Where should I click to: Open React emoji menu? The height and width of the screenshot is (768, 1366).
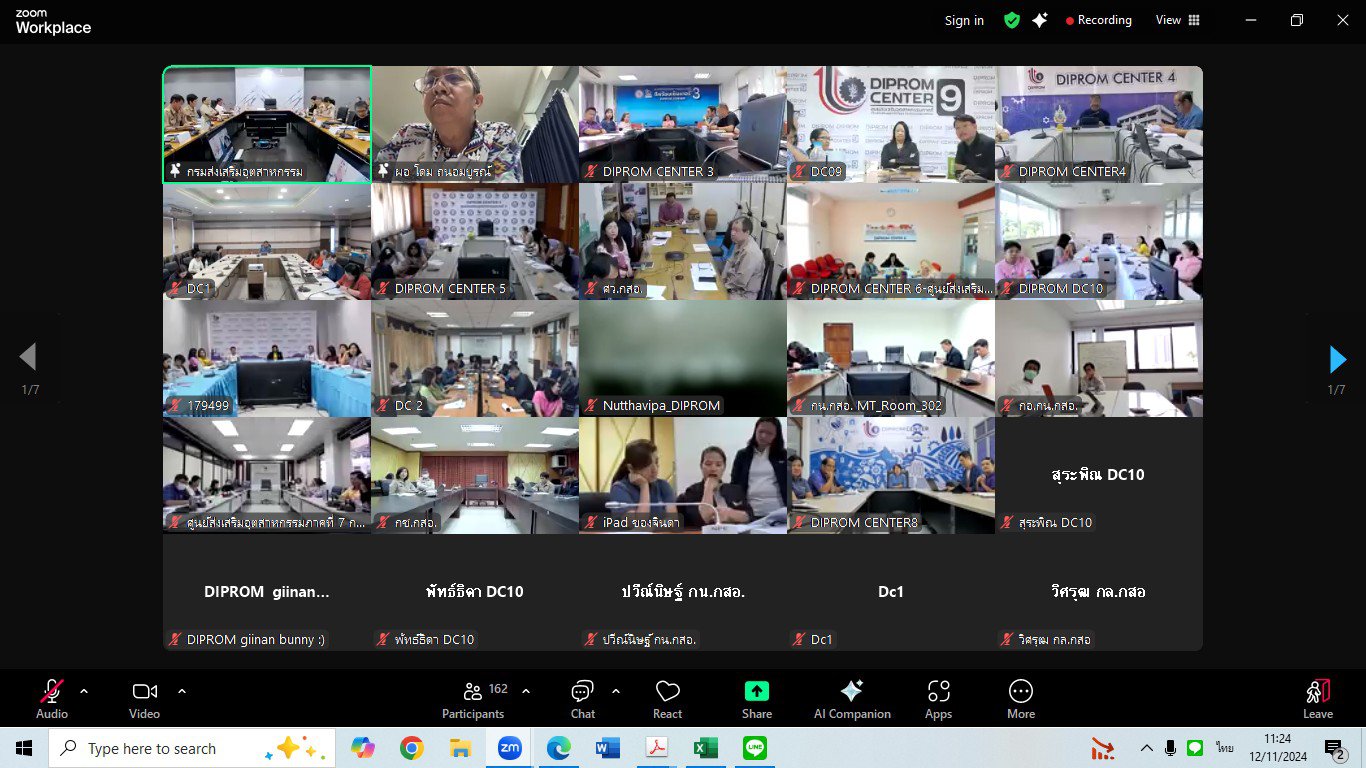pyautogui.click(x=667, y=699)
